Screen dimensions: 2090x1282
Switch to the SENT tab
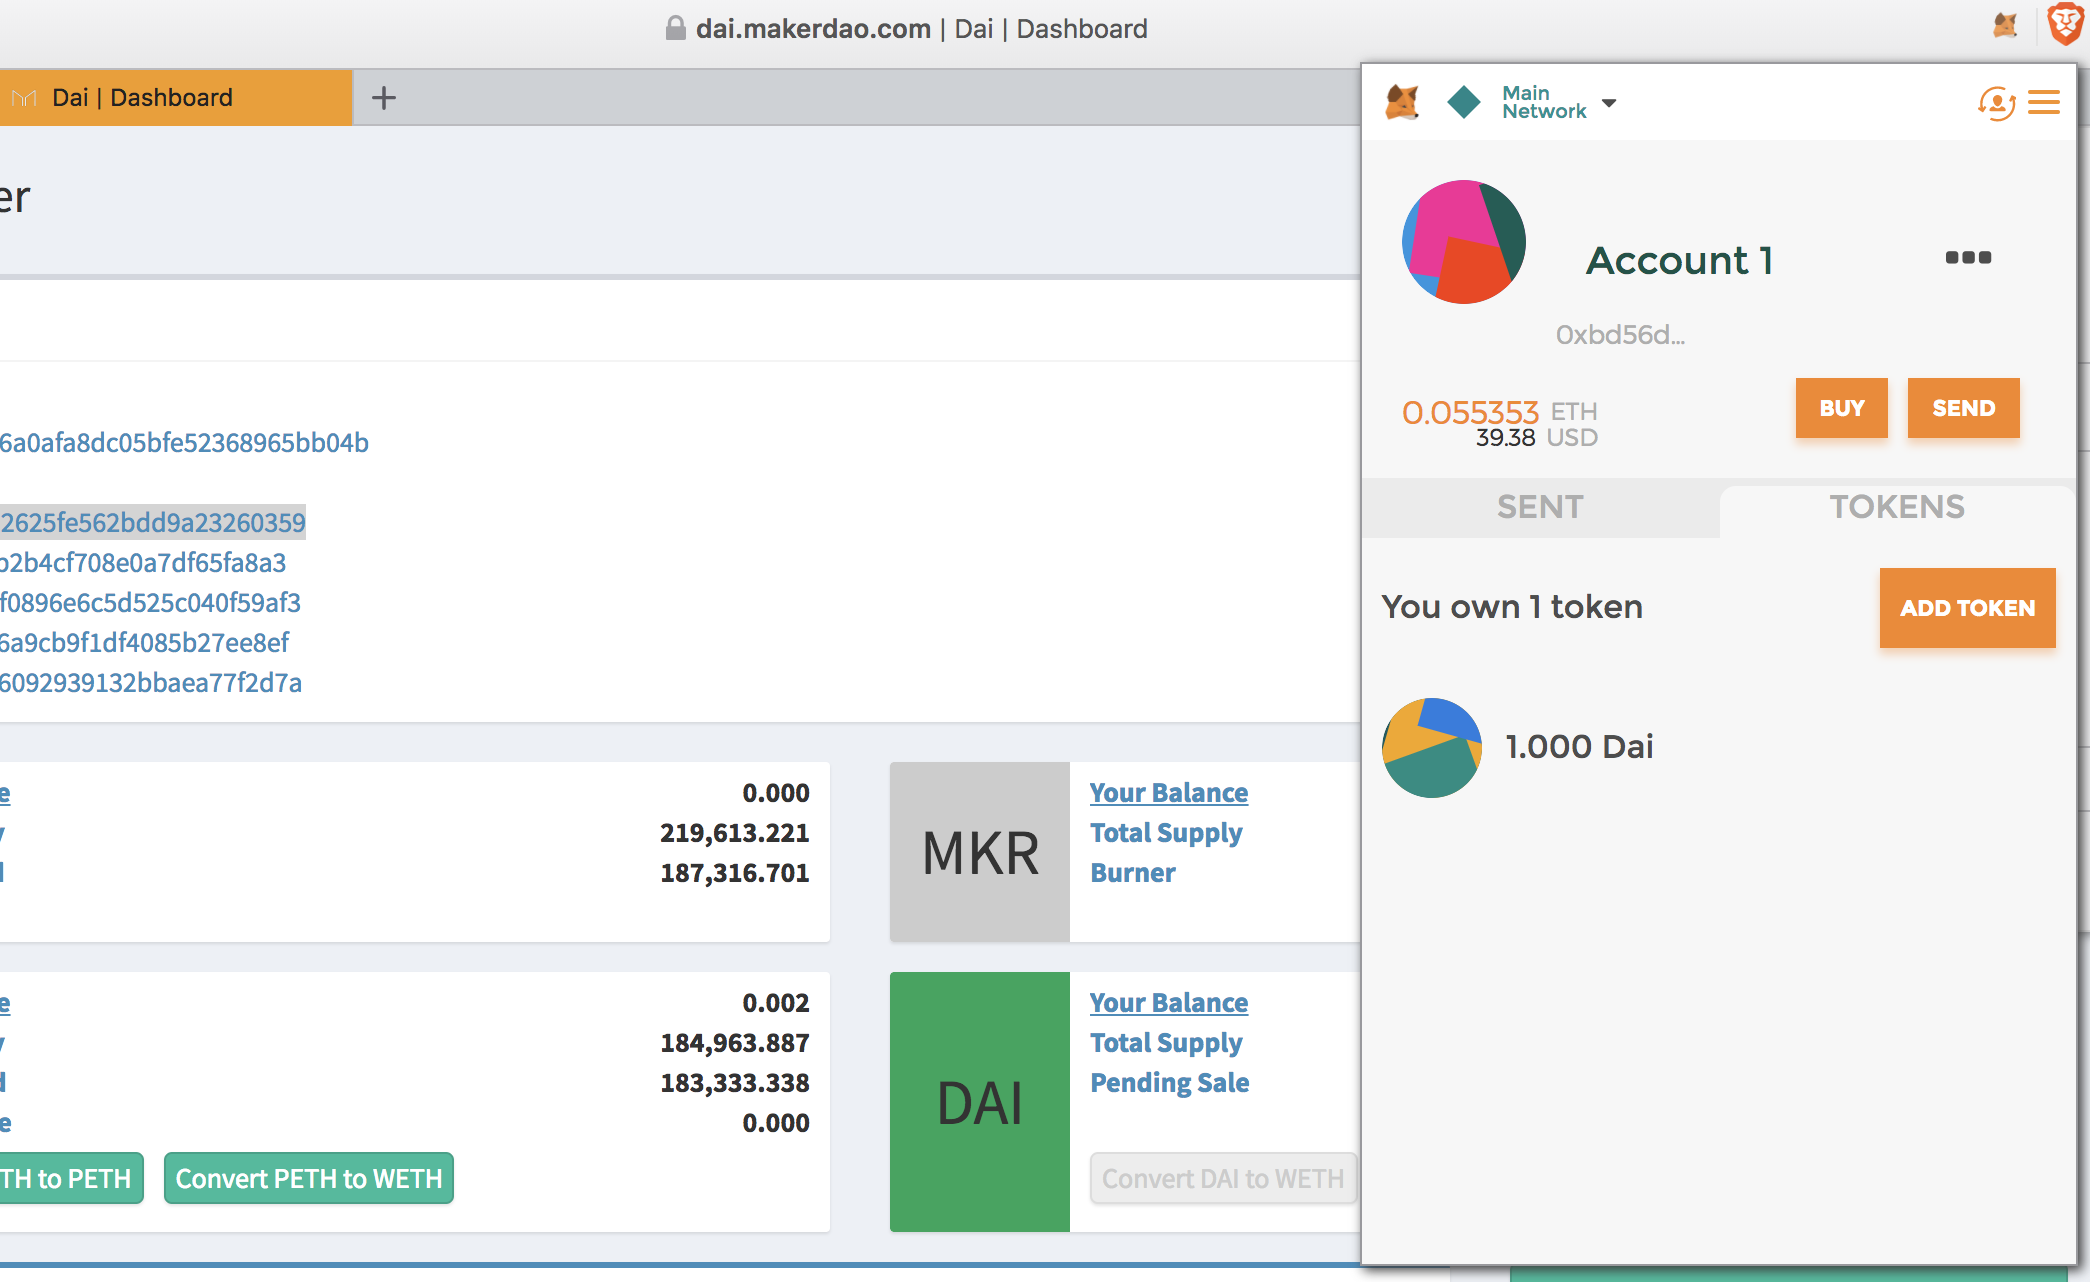[1540, 507]
